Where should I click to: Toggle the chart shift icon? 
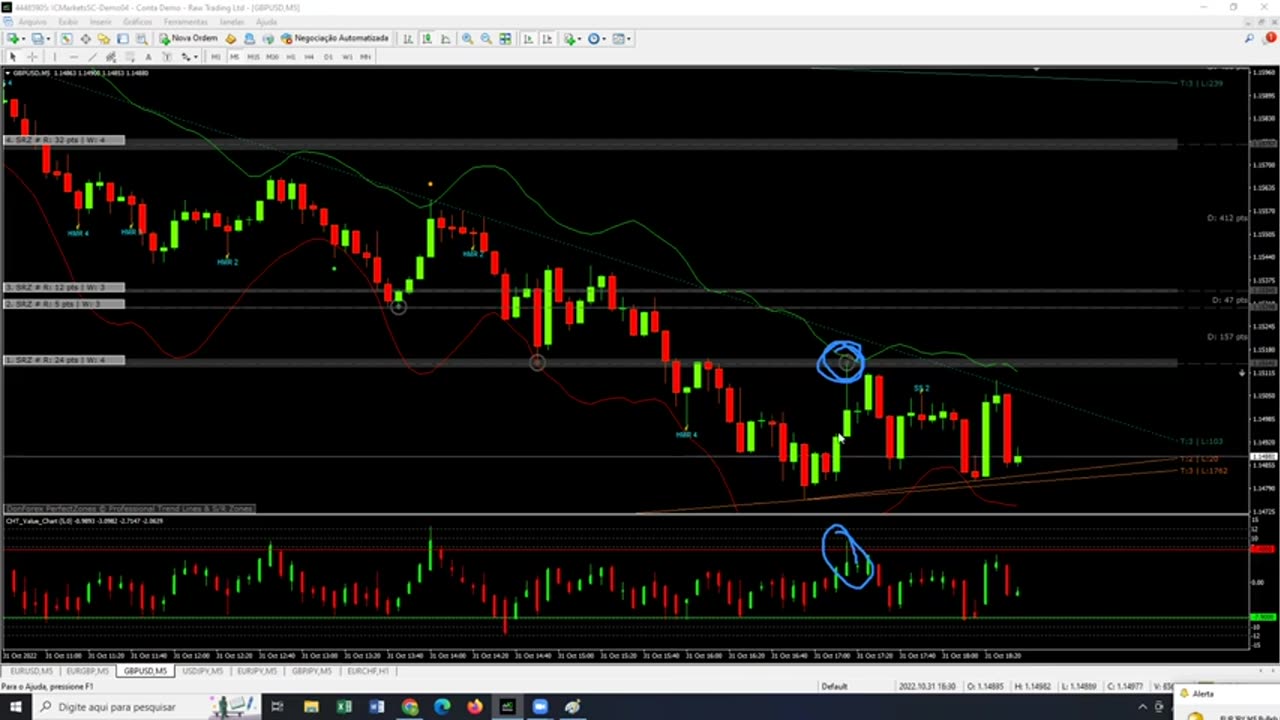coord(547,38)
